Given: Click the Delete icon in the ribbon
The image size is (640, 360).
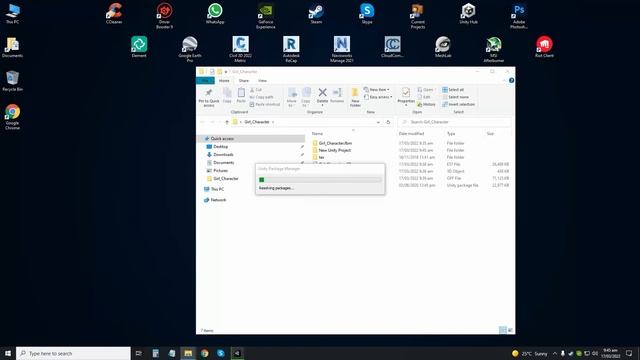Looking at the screenshot, I should tap(322, 96).
